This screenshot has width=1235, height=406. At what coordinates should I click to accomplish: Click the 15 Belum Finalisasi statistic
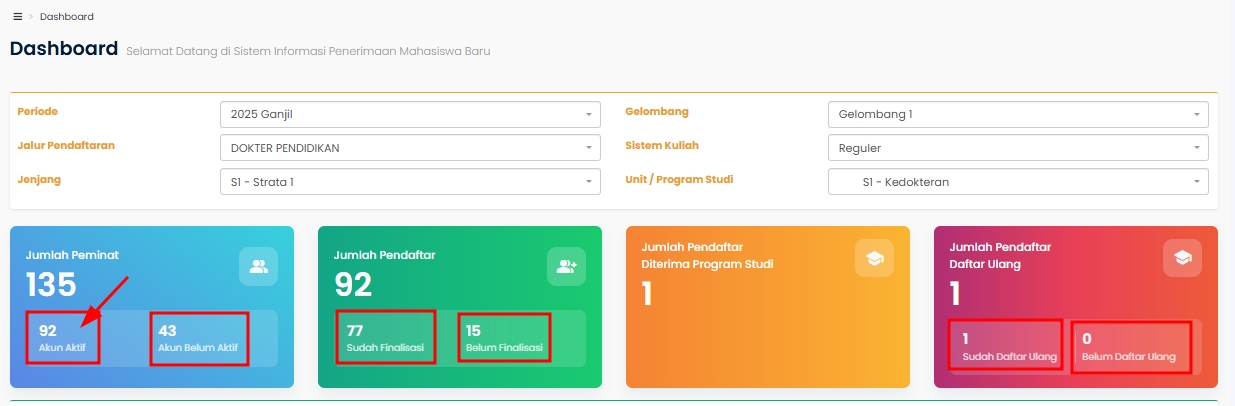(x=504, y=338)
